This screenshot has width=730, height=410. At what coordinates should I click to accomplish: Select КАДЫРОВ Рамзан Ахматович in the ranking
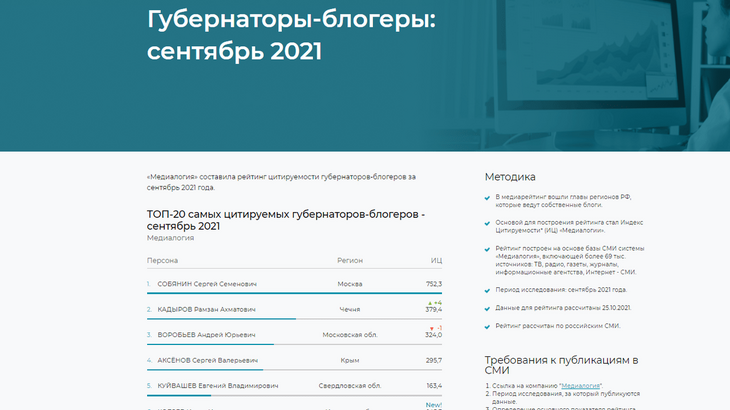point(206,309)
